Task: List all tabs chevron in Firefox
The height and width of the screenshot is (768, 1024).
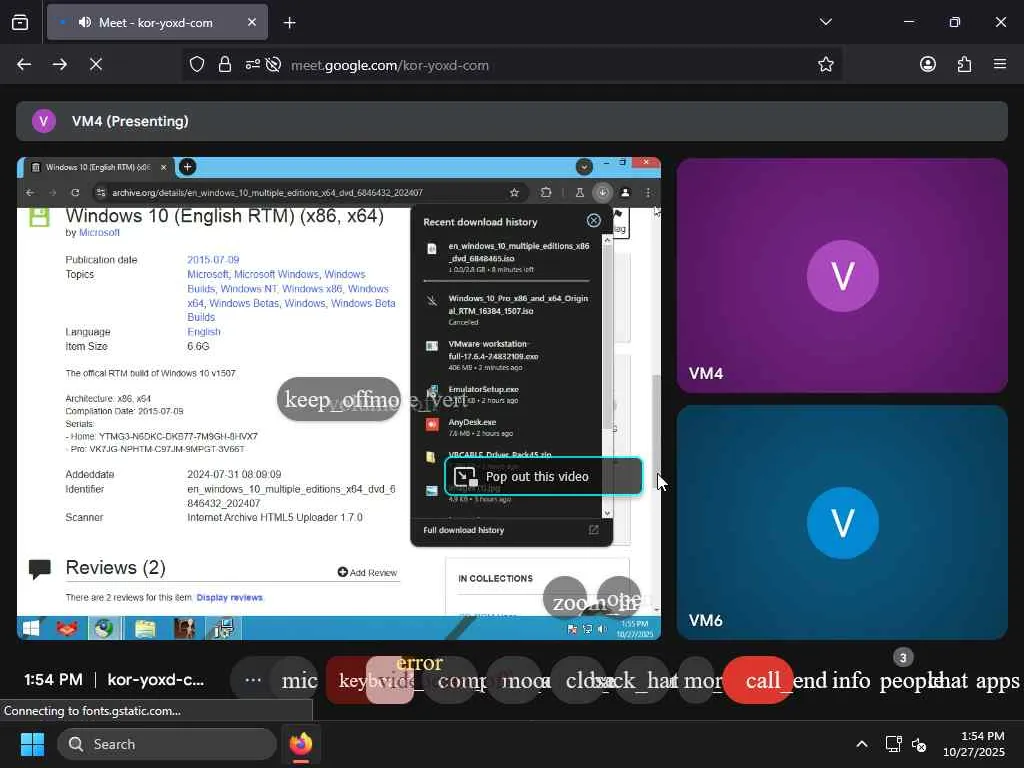Action: [825, 22]
